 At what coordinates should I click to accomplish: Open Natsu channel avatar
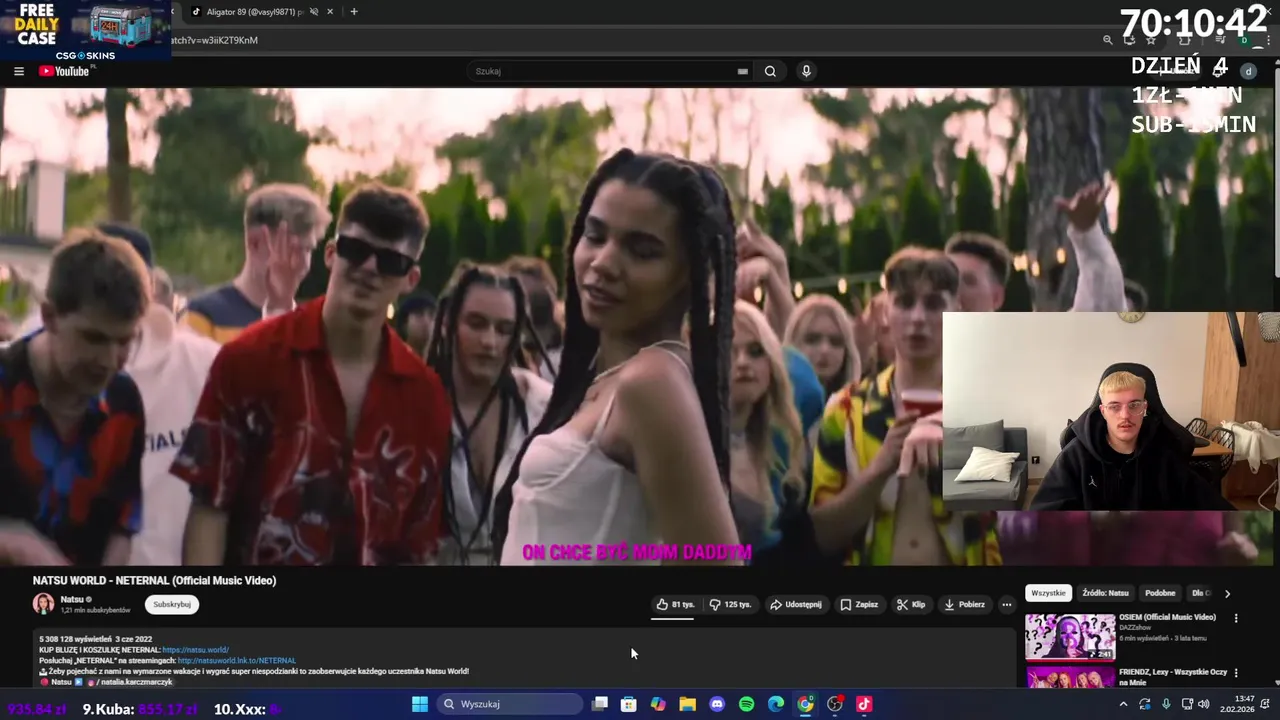coord(43,604)
